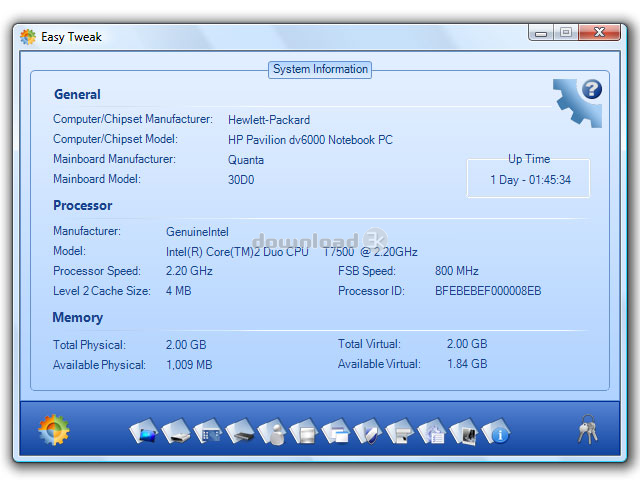The height and width of the screenshot is (480, 640).
Task: Click the Processor section heading
Action: point(82,206)
